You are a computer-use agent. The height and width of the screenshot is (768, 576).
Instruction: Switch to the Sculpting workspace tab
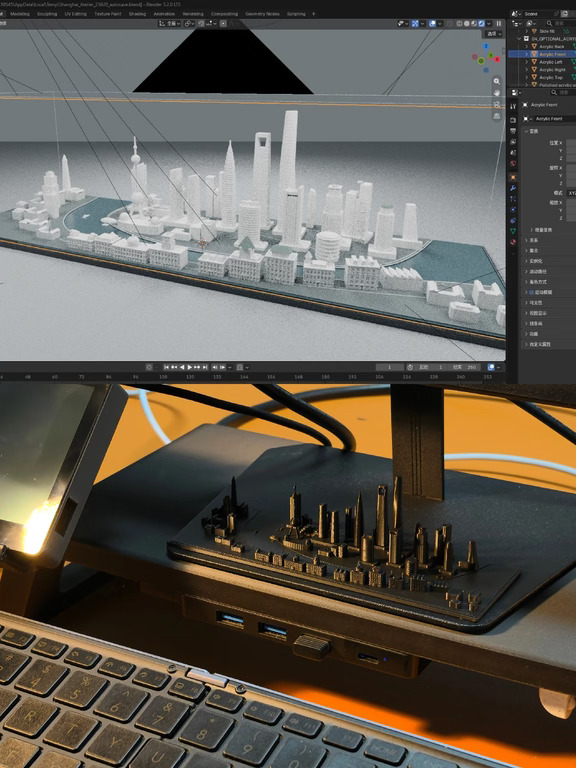click(x=47, y=14)
